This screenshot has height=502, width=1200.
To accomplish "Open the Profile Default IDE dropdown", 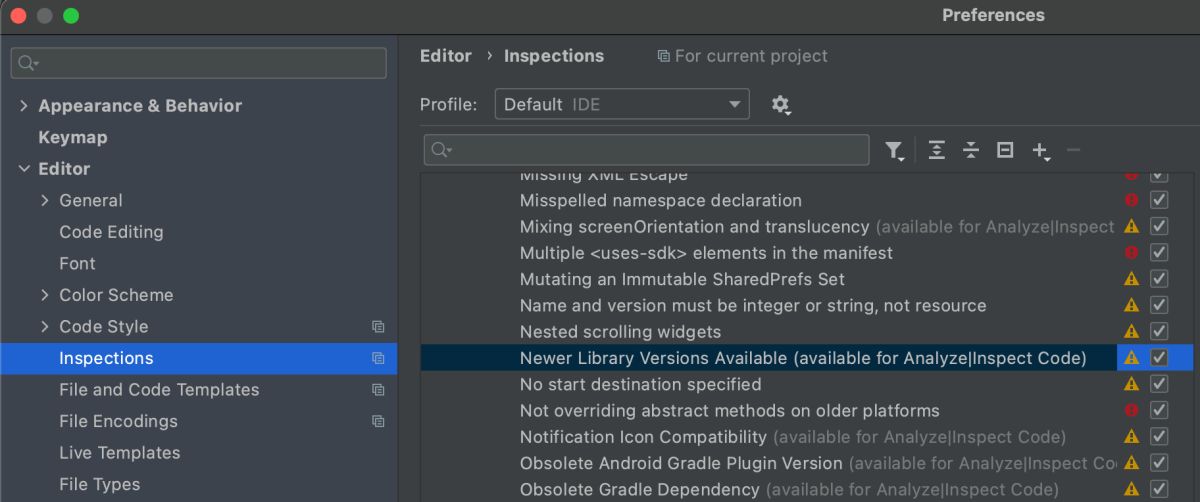I will (621, 104).
